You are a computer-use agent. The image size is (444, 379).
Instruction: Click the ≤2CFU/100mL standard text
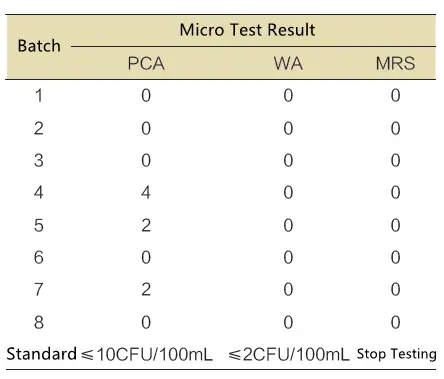tap(289, 354)
